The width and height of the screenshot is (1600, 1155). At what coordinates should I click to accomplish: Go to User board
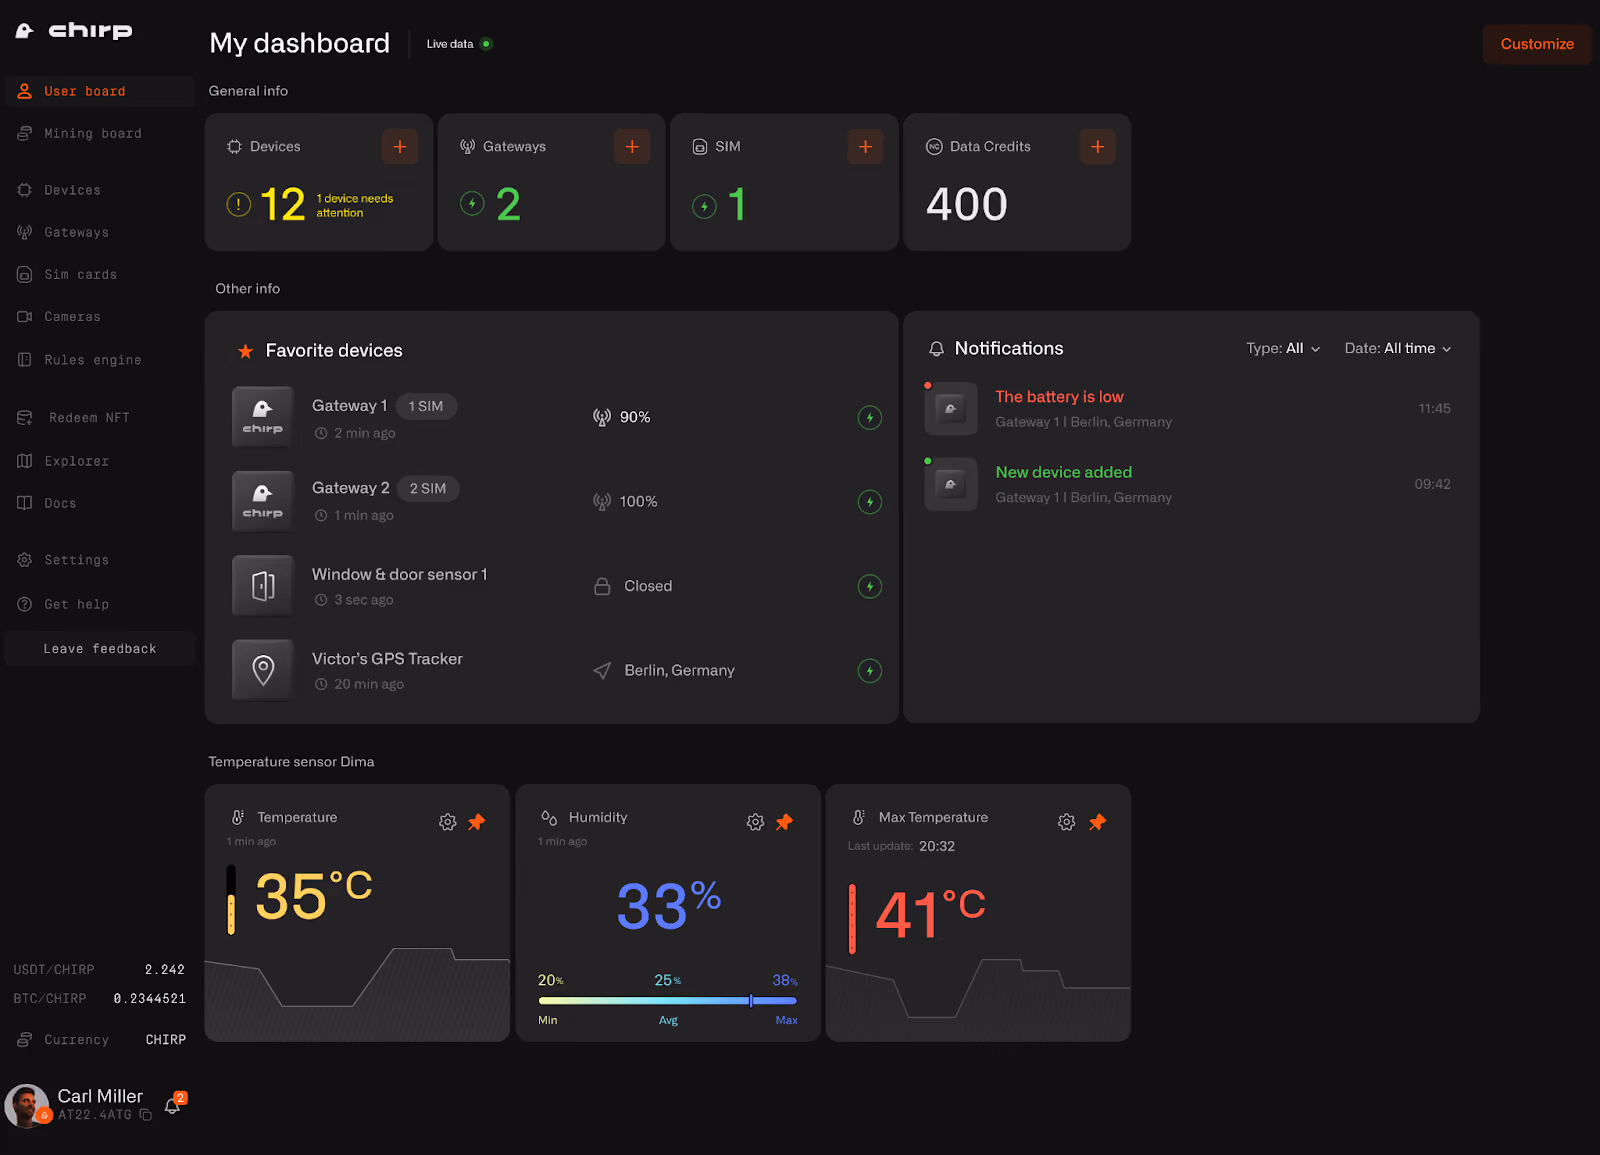[99, 91]
